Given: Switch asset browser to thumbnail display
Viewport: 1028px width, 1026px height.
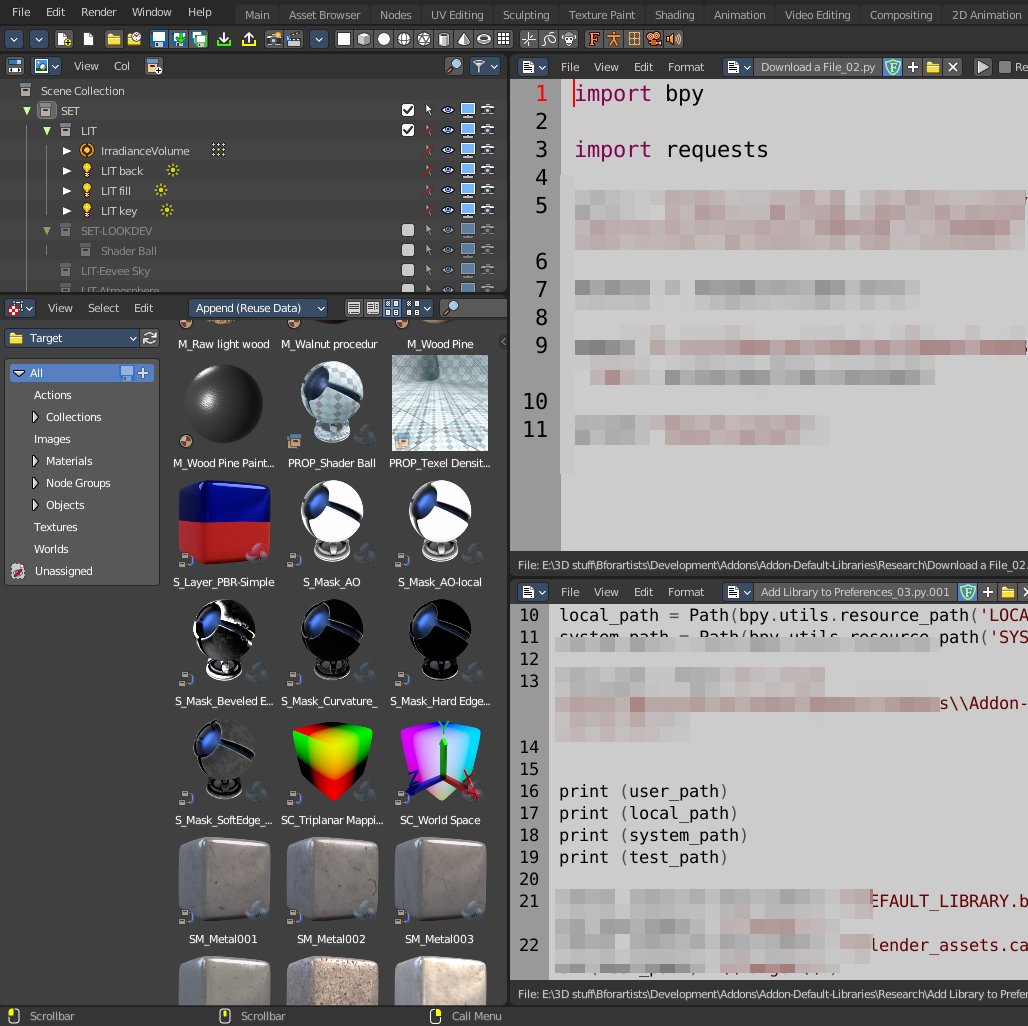Looking at the screenshot, I should (x=392, y=308).
